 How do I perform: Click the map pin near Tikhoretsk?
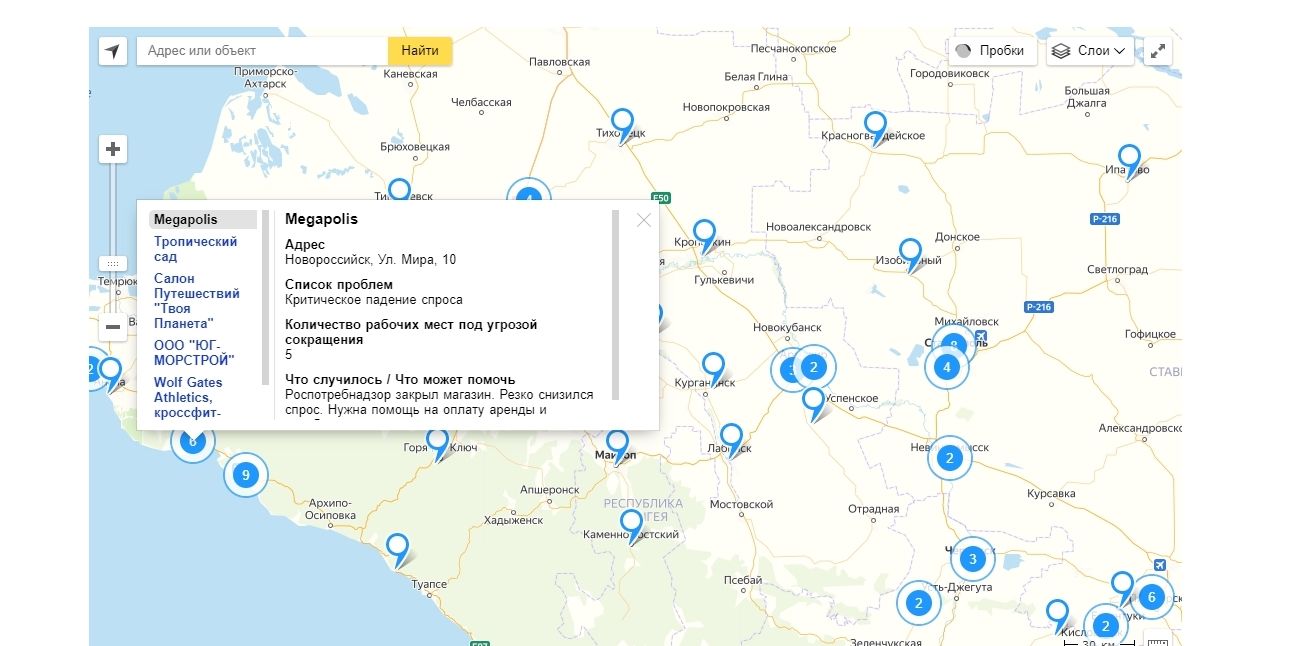pyautogui.click(x=622, y=124)
